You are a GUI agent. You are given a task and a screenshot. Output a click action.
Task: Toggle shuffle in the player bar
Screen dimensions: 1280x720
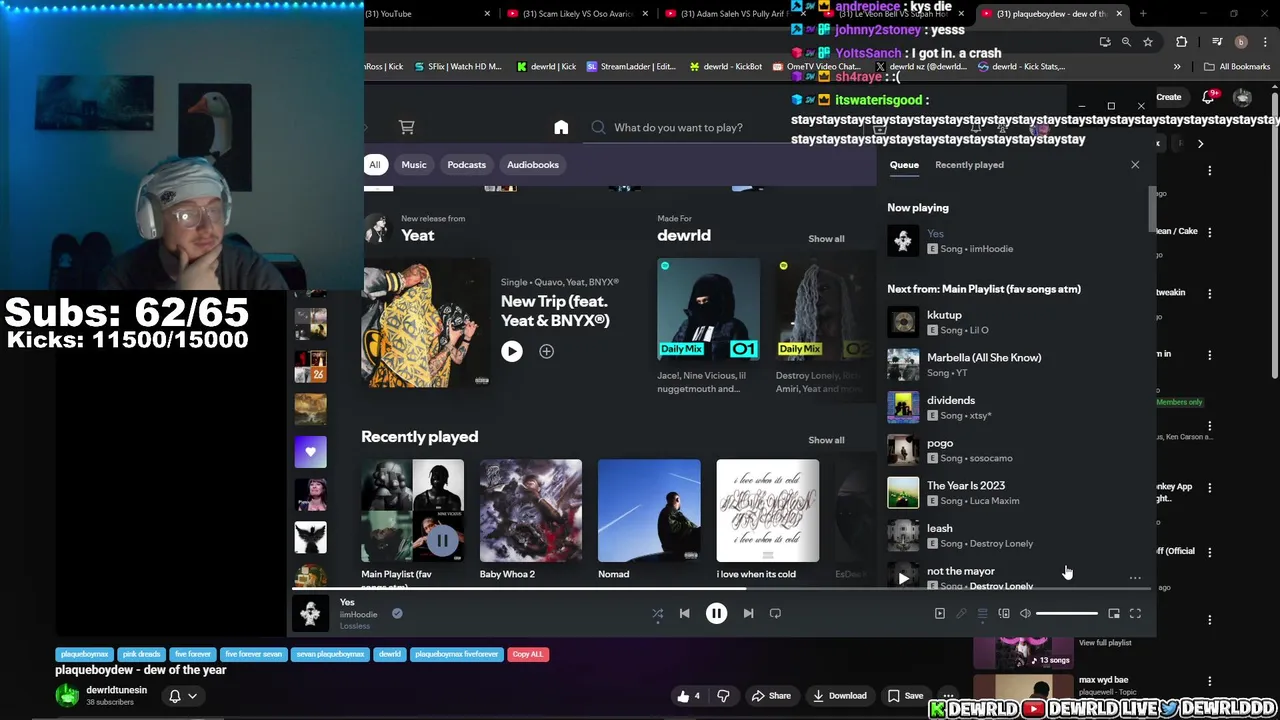click(657, 614)
